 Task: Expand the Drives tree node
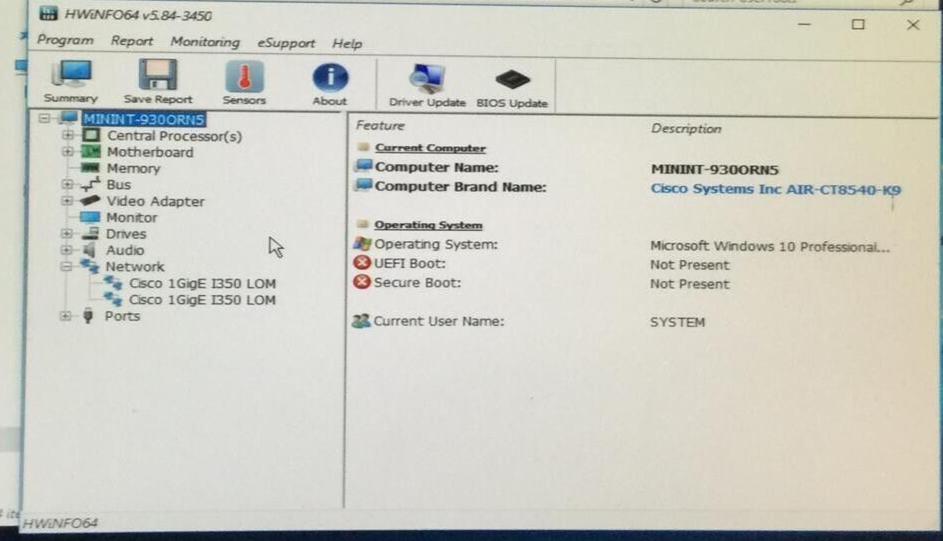67,234
